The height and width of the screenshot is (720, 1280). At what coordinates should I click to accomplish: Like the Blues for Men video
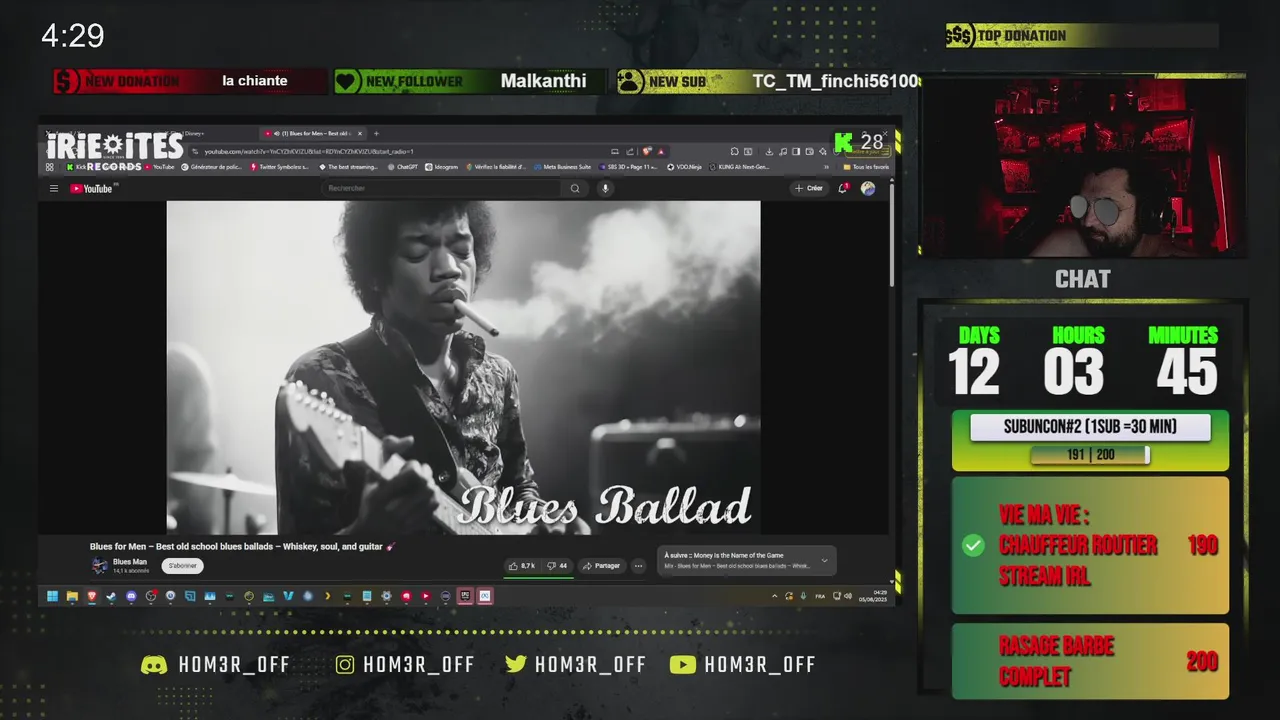pyautogui.click(x=521, y=566)
